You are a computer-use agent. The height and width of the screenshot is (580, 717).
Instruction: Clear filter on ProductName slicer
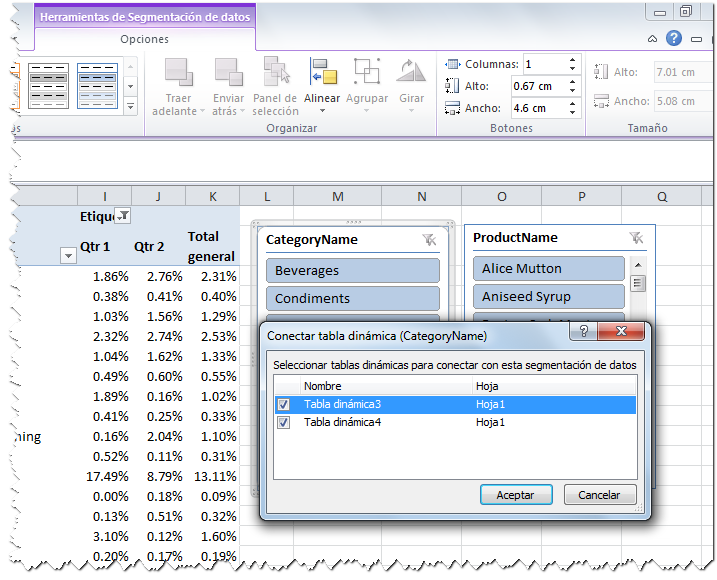[636, 237]
